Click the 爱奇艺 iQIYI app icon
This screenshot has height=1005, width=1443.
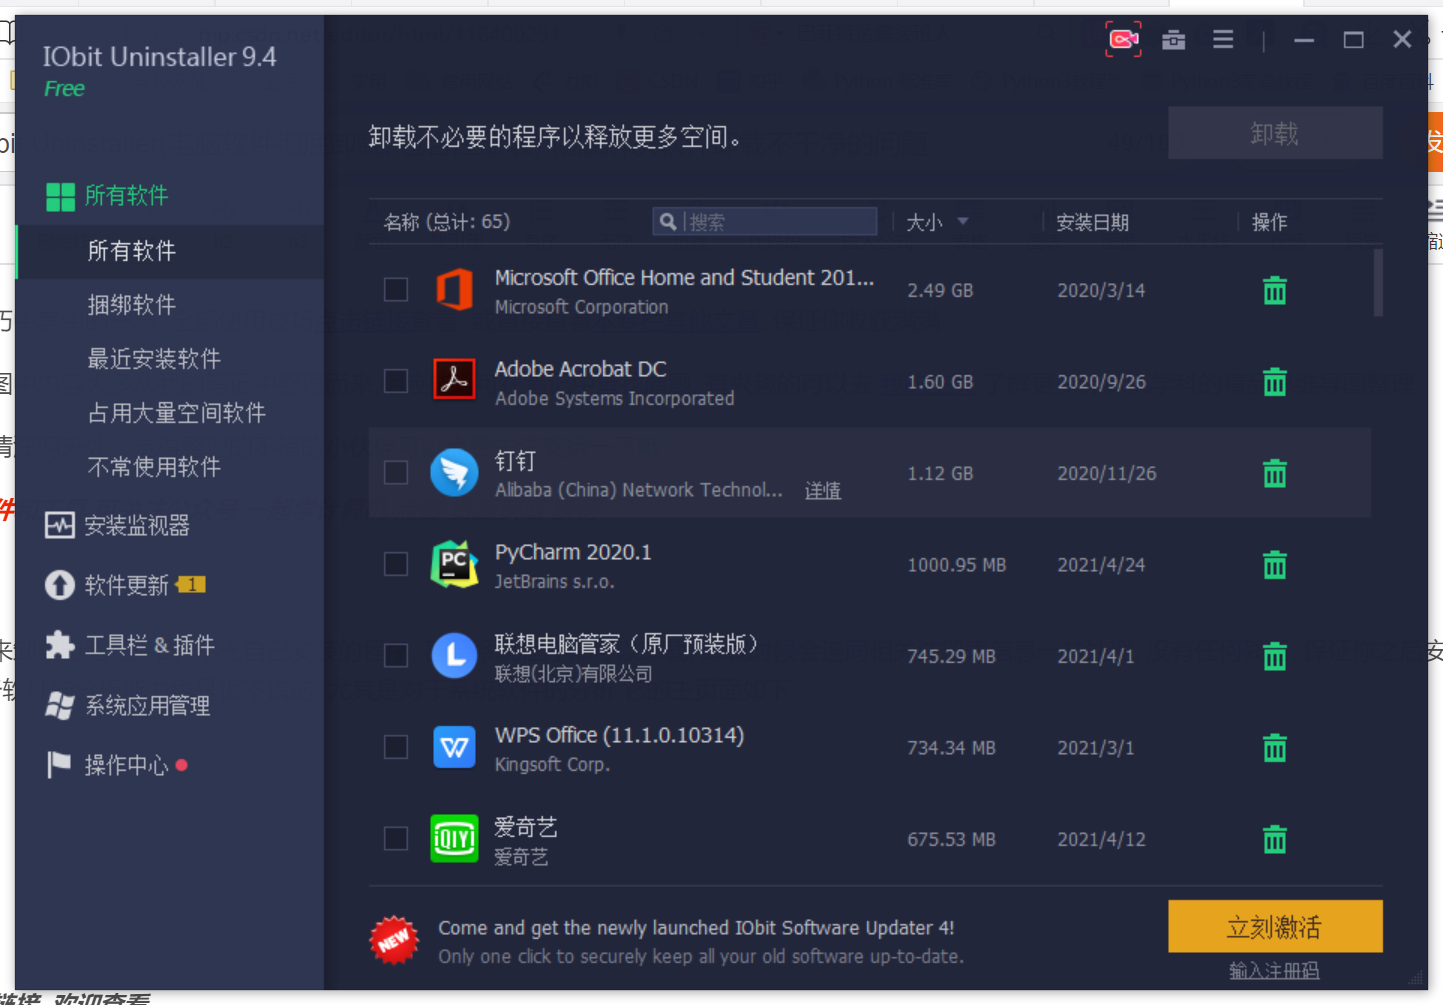click(454, 838)
